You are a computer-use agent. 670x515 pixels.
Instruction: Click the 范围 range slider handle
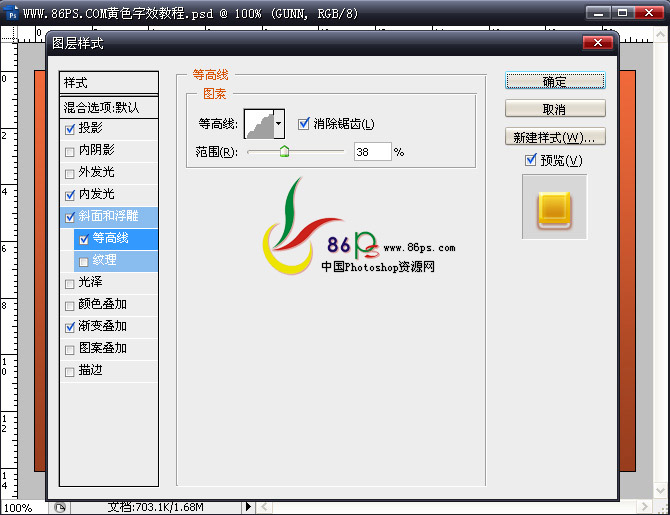(284, 151)
